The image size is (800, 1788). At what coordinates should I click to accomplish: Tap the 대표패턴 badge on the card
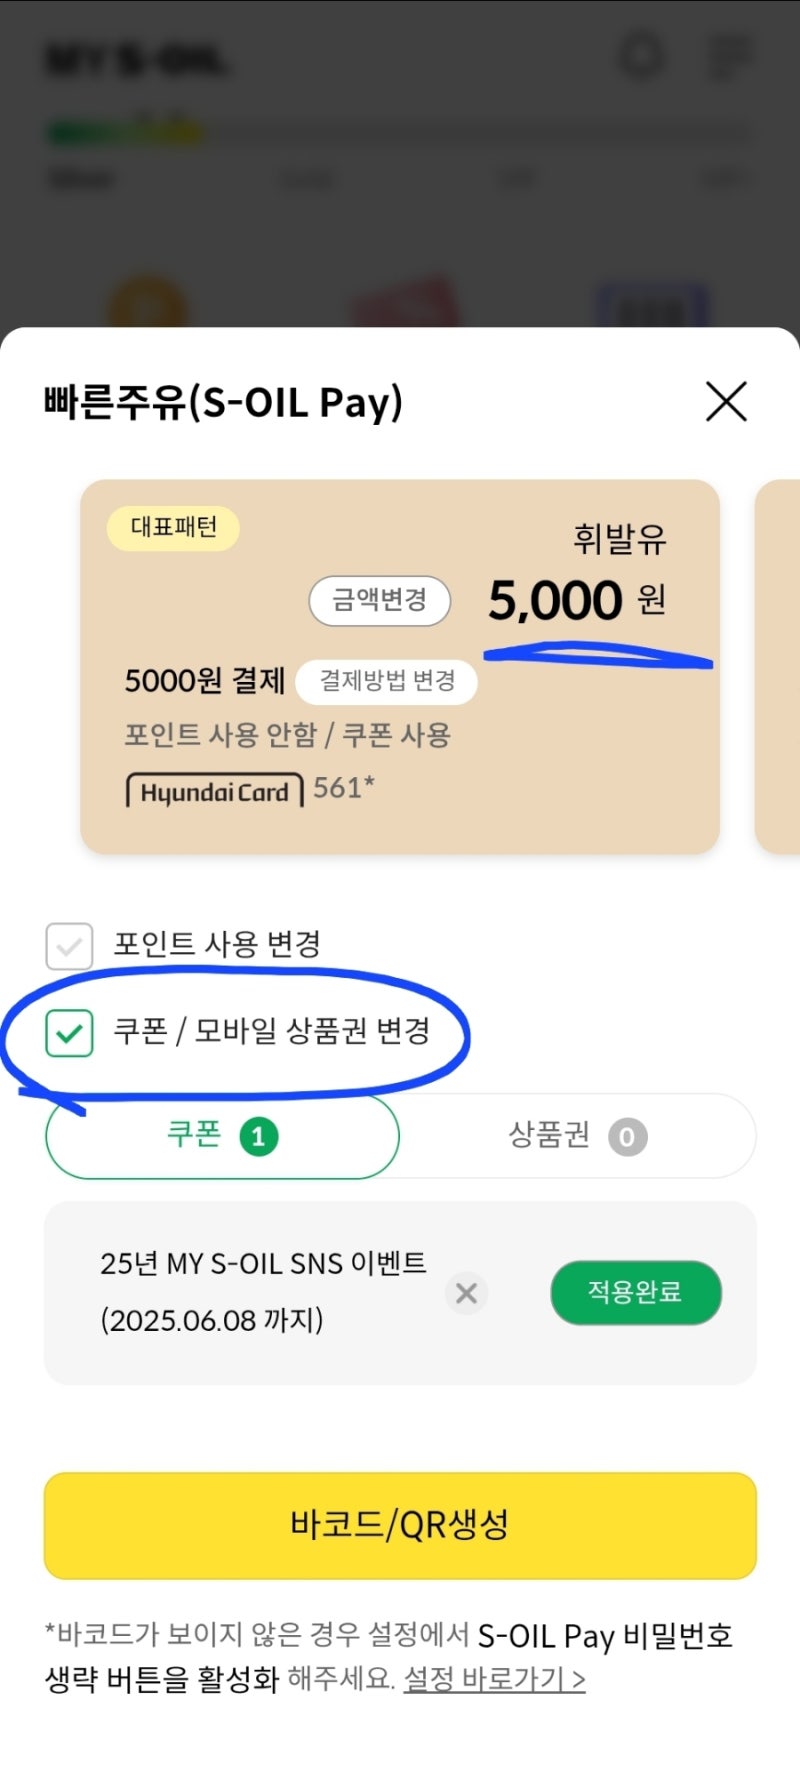pyautogui.click(x=173, y=527)
